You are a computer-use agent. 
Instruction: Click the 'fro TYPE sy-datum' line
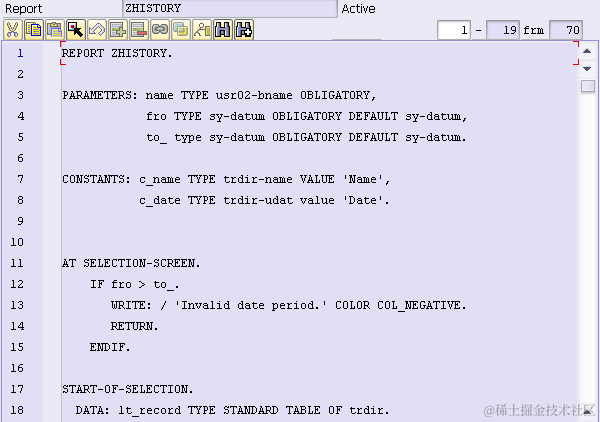point(307,116)
